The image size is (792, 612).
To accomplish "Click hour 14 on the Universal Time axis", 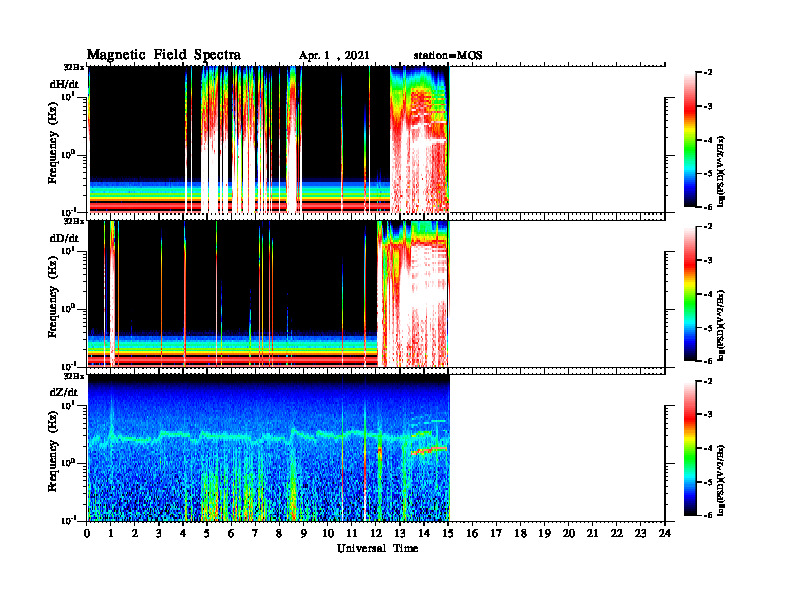I will pyautogui.click(x=424, y=533).
